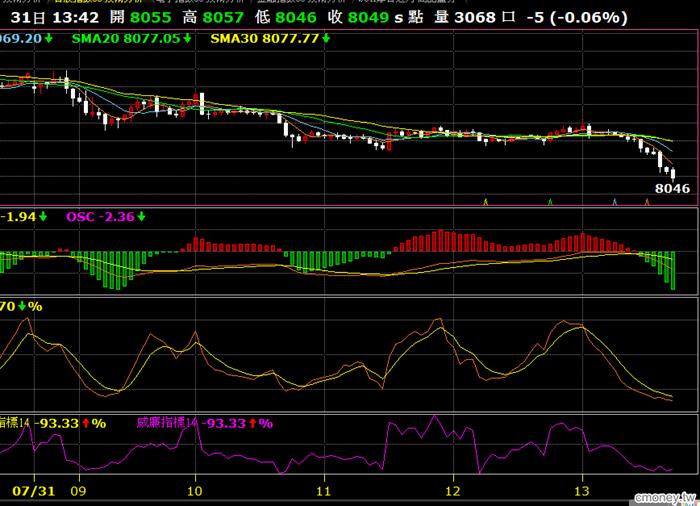Open the cmoney.tw watermark link
This screenshot has height=506, width=700.
coord(665,498)
